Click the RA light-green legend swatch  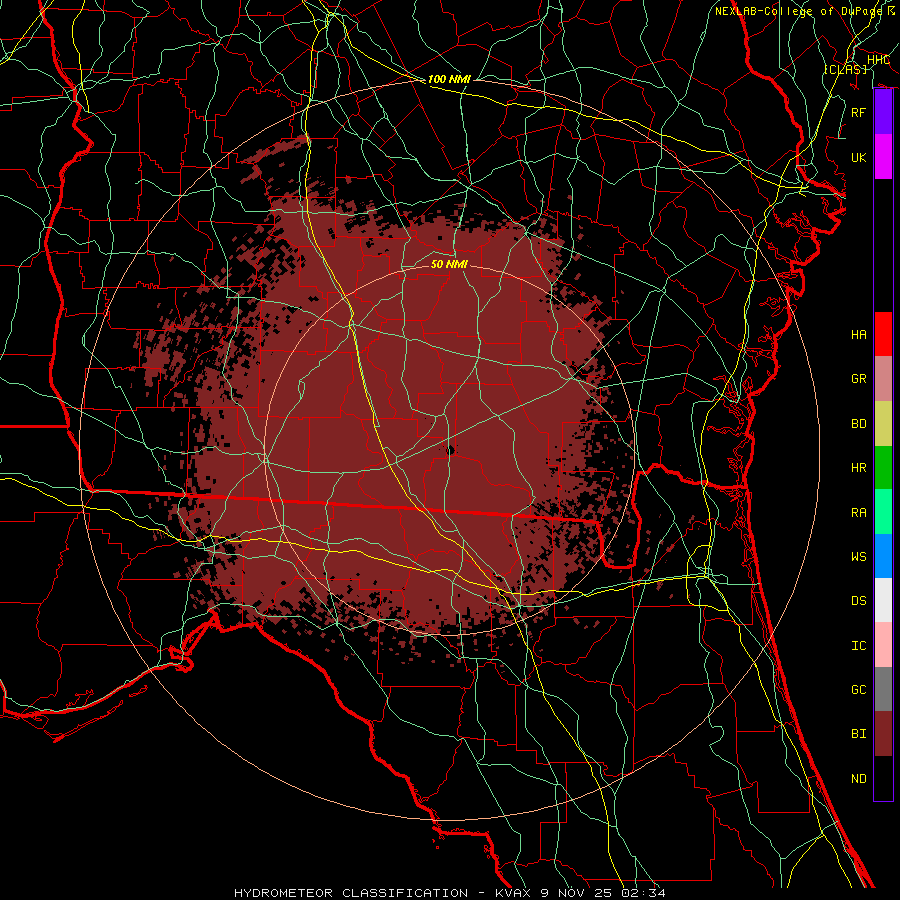(883, 511)
